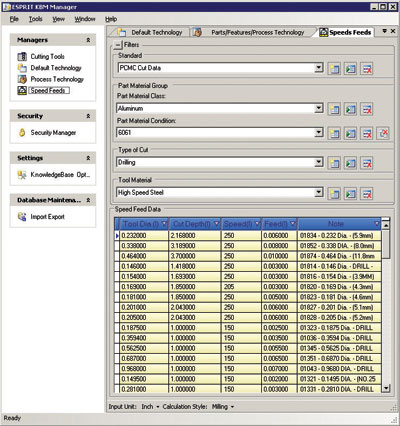Filter the Tool Dia column header

pos(164,224)
